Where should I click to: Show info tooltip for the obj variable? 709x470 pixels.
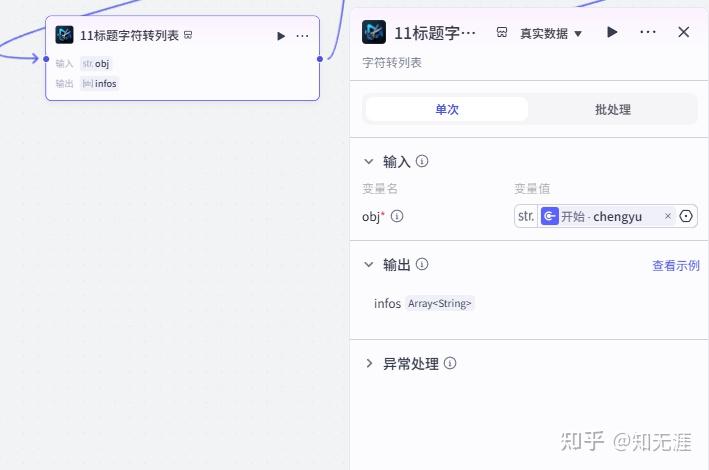(x=397, y=216)
